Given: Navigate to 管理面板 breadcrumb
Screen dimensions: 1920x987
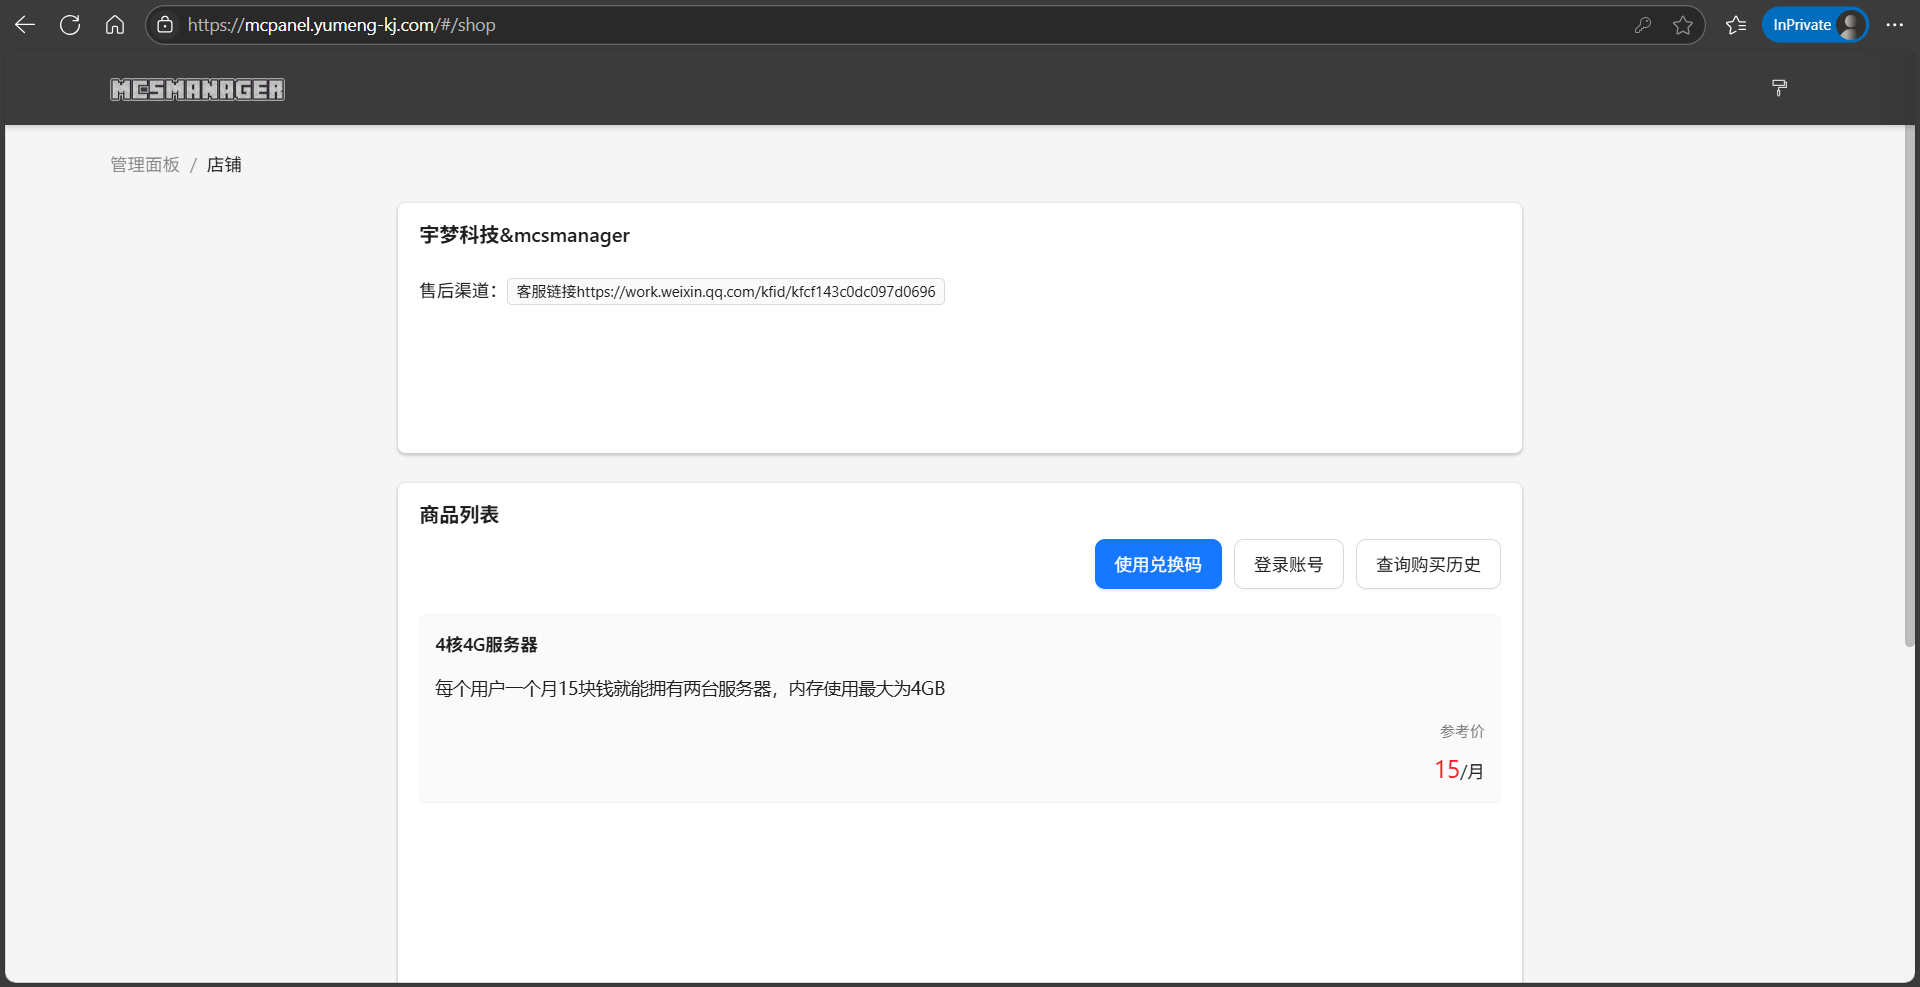Looking at the screenshot, I should pos(145,165).
